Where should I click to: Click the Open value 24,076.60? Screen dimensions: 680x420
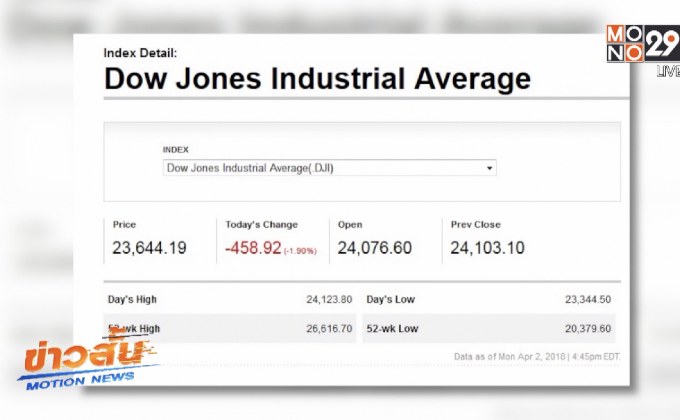374,248
